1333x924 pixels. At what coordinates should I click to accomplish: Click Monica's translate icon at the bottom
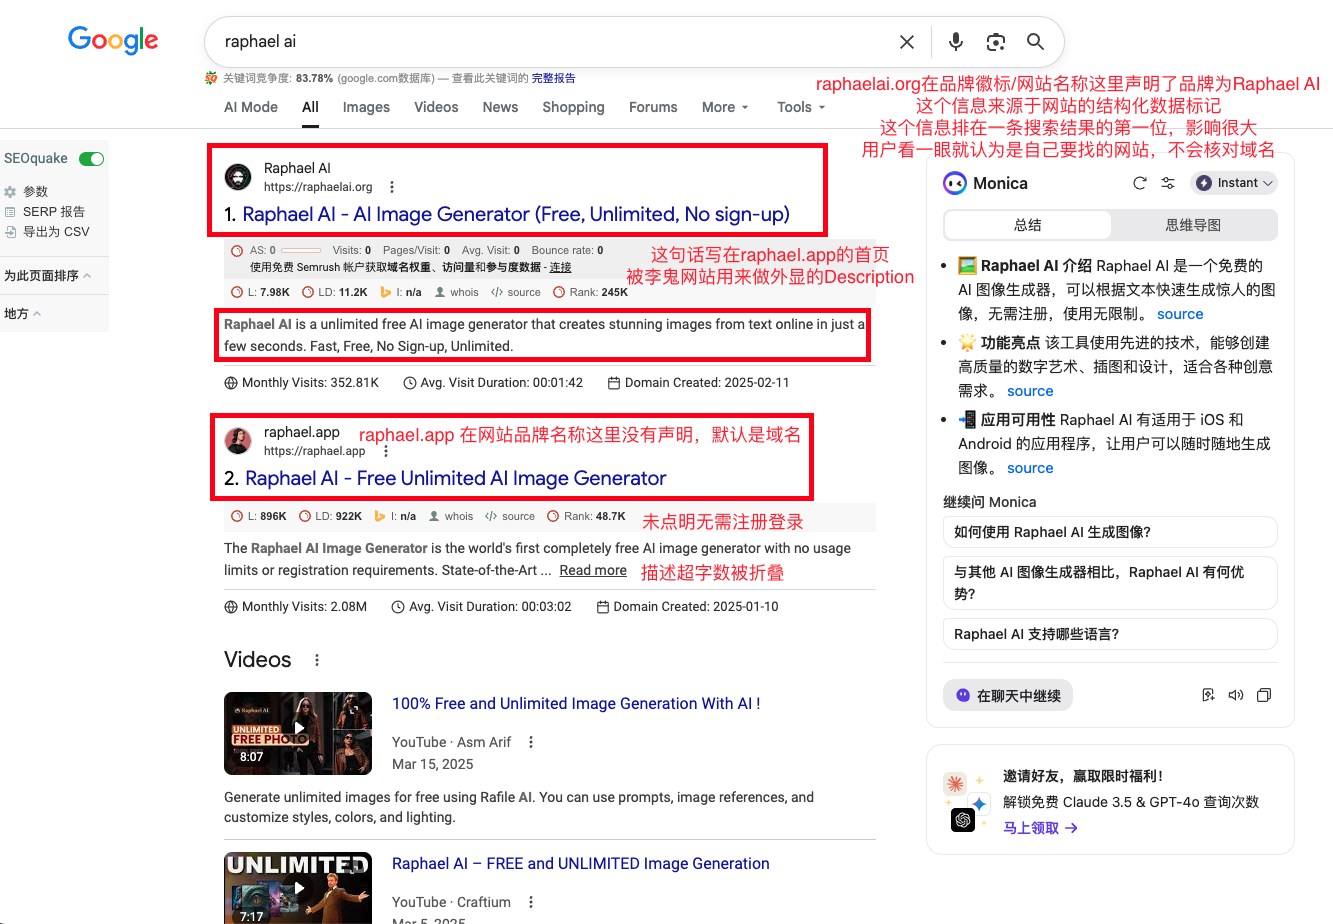click(x=1208, y=695)
